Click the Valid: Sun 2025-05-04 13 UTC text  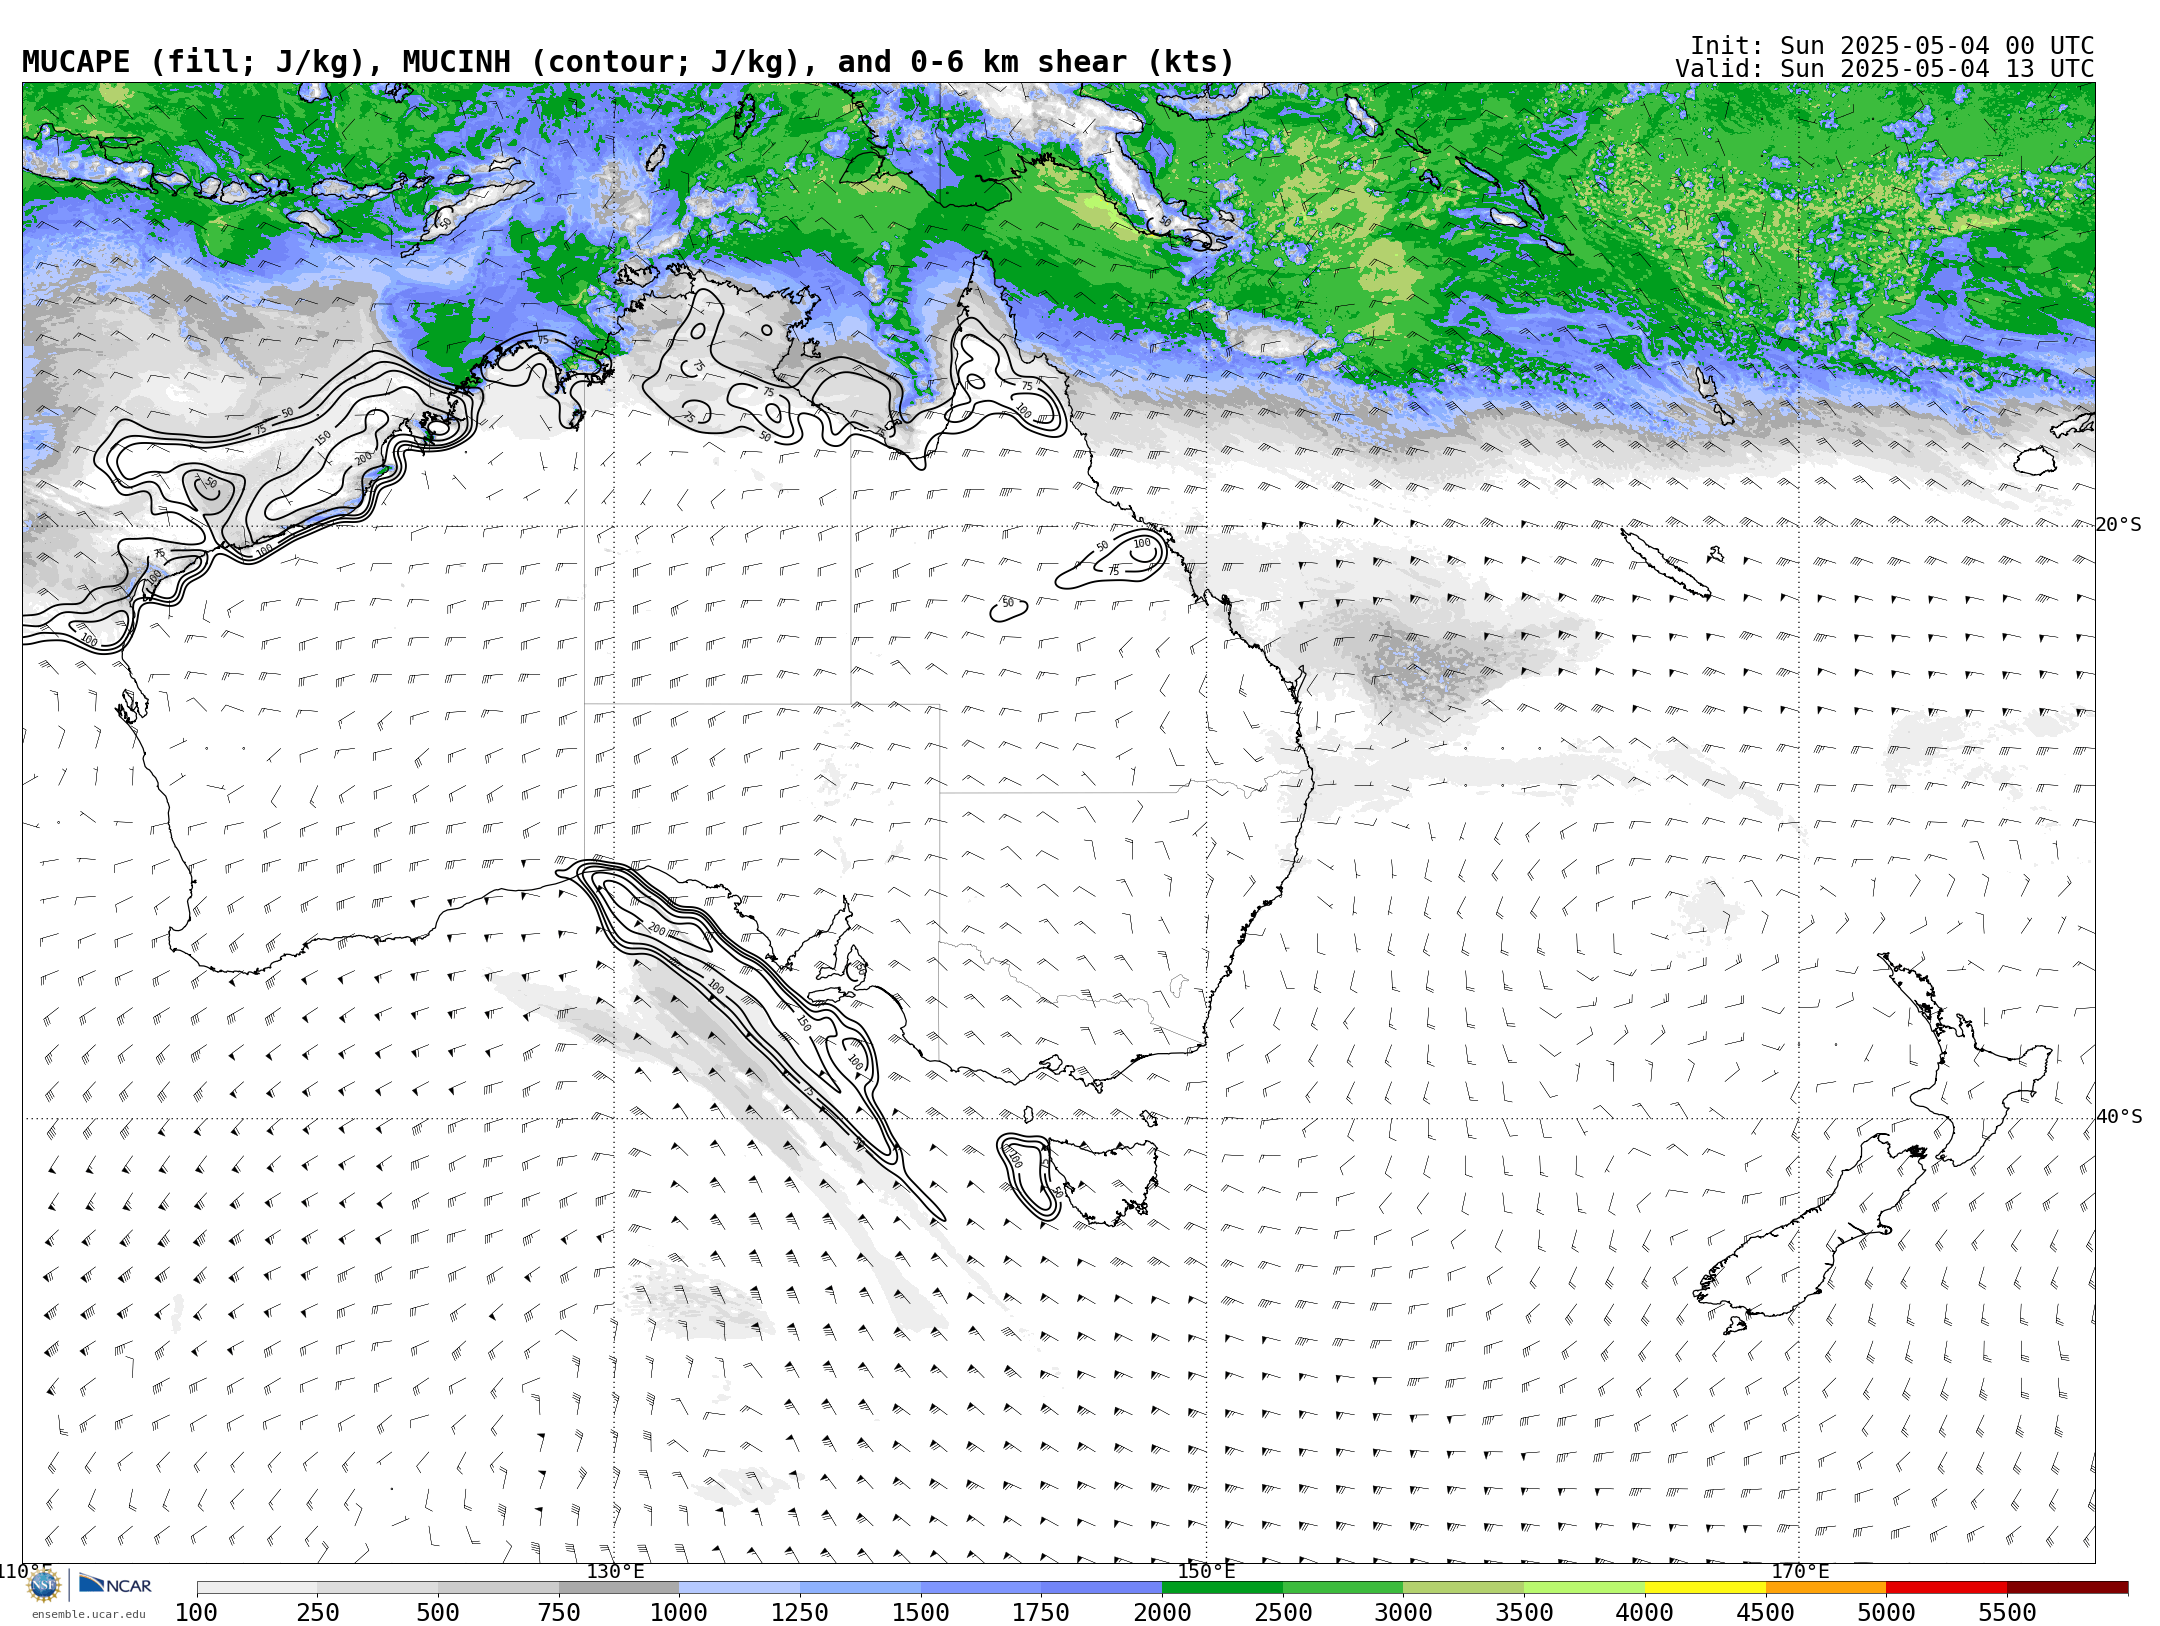pos(1885,69)
